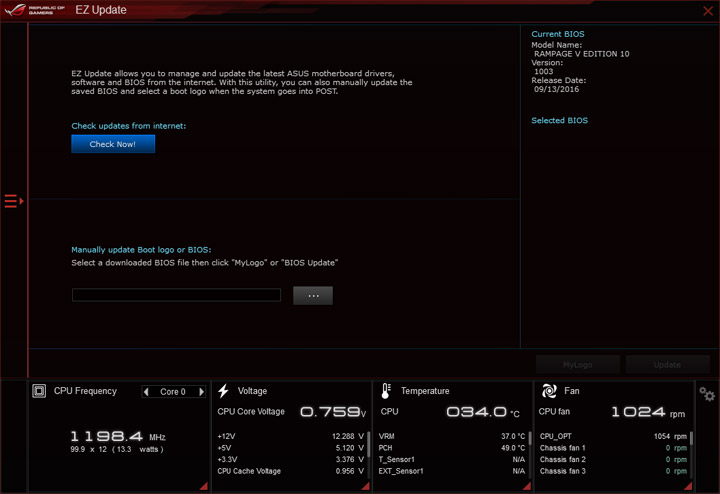
Task: Click the 'Core 0' selector label
Action: (173, 392)
